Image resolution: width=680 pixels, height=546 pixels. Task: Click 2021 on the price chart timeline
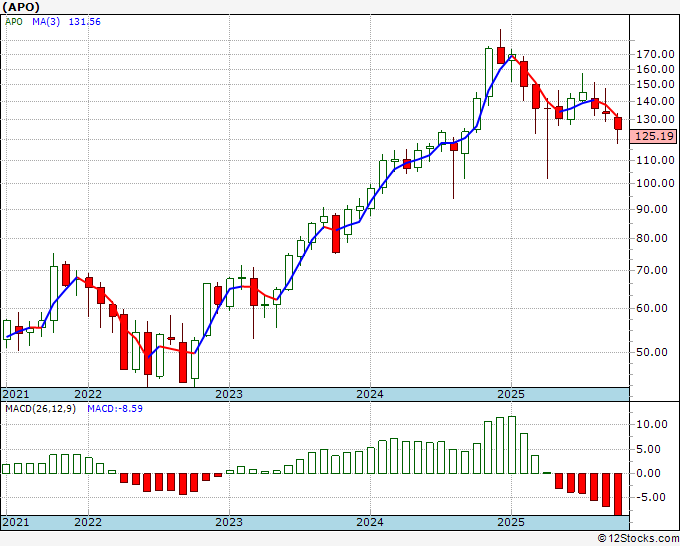(16, 394)
